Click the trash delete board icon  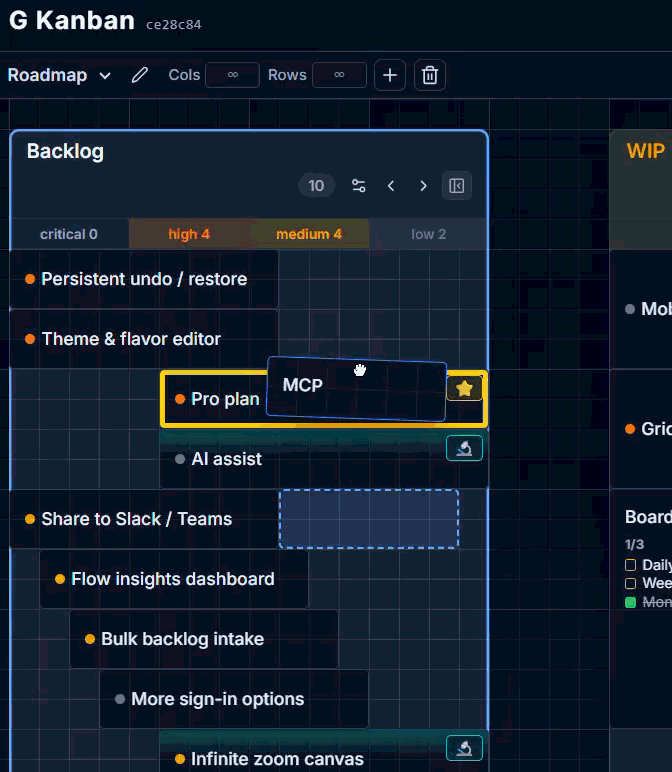coord(430,75)
